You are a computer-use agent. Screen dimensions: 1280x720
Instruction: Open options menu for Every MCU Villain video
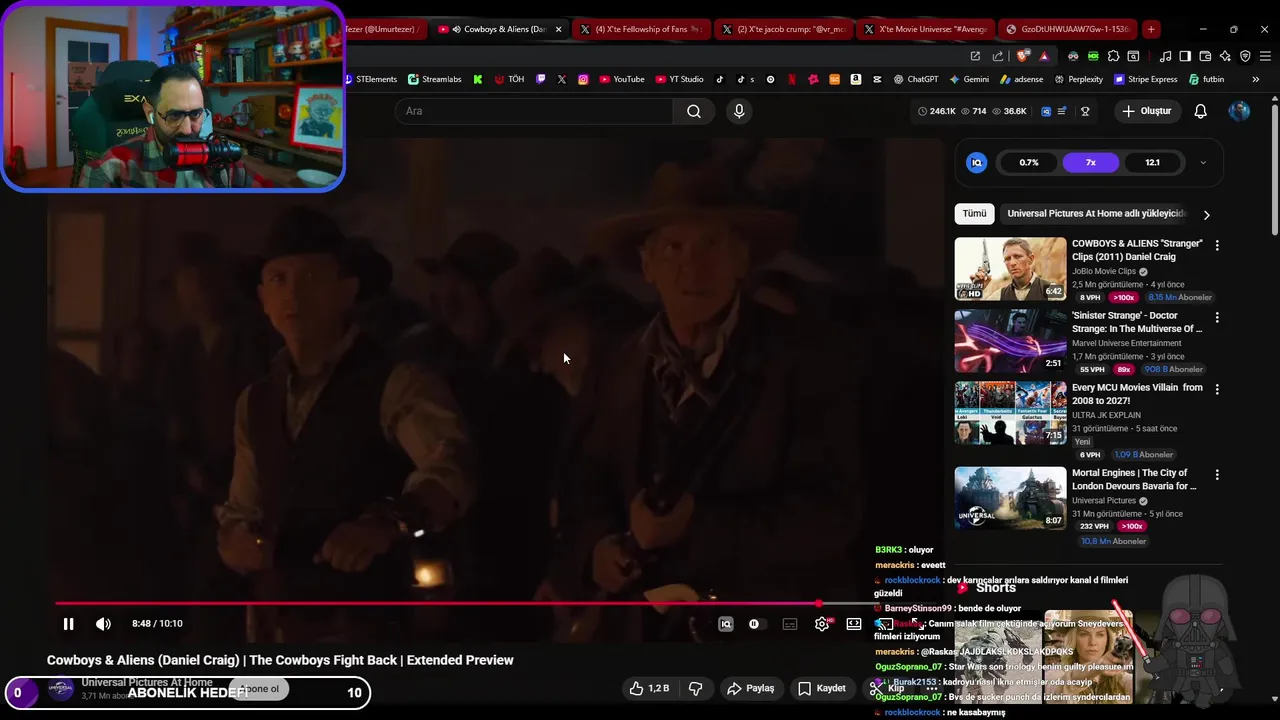pos(1217,389)
